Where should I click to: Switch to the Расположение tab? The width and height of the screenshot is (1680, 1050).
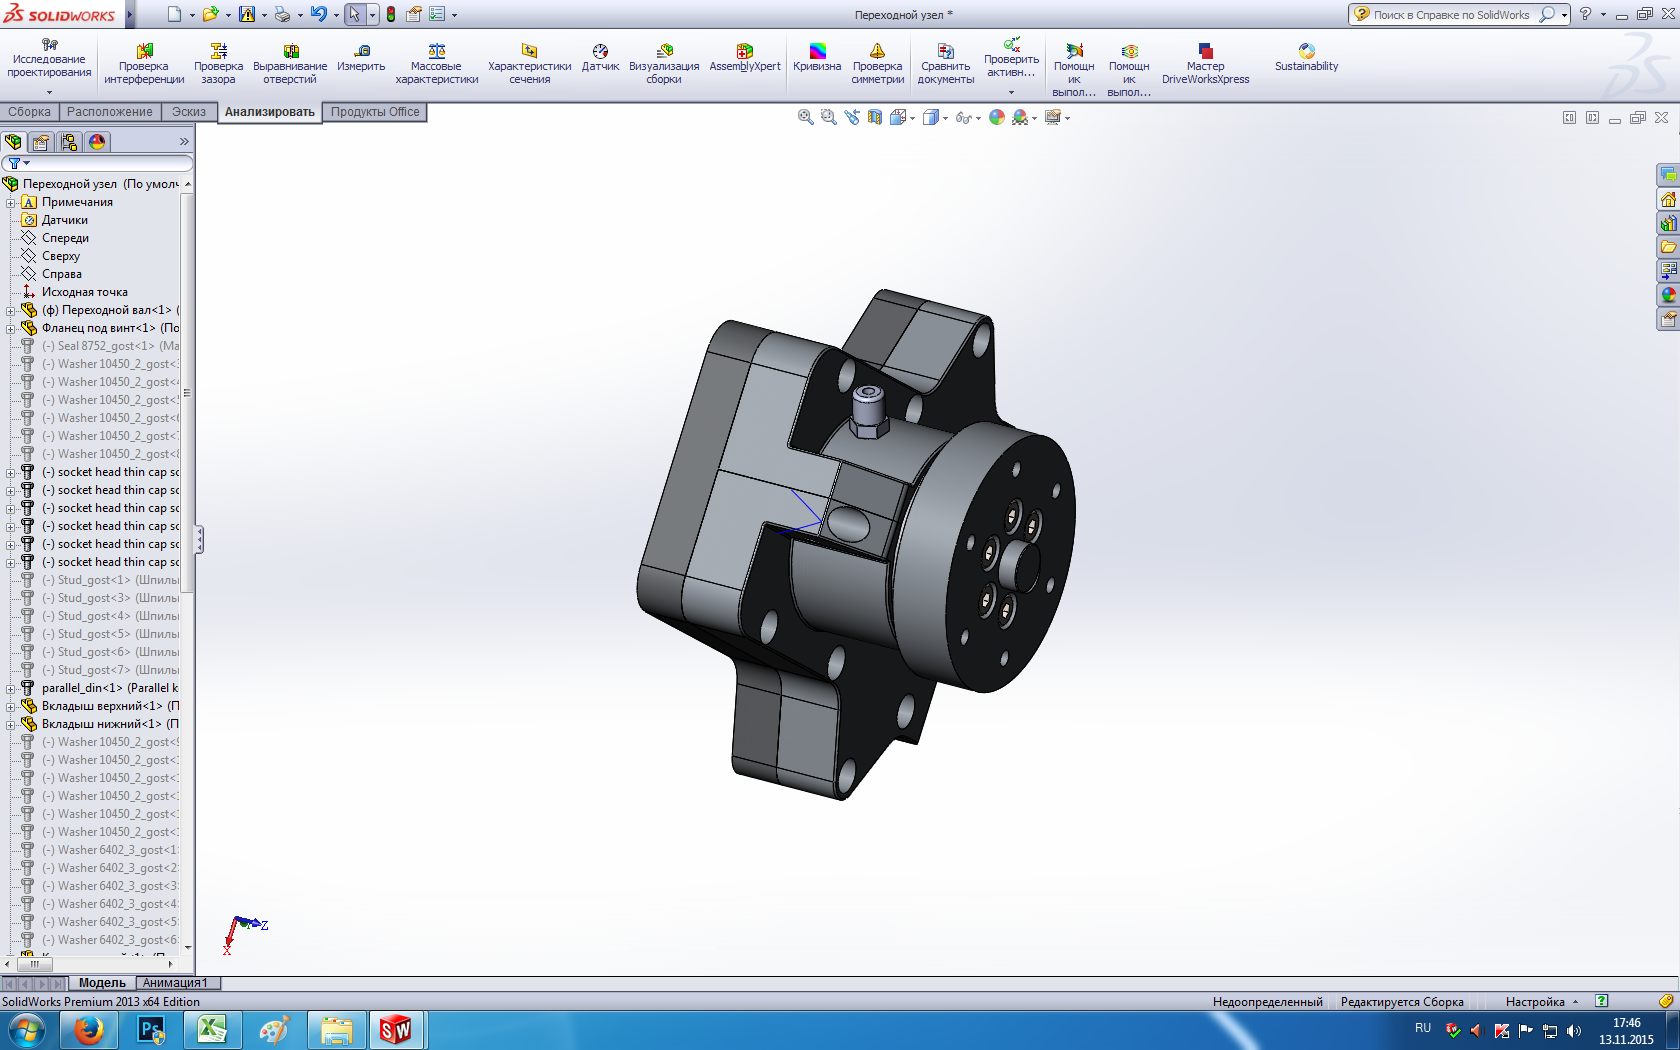coord(110,112)
